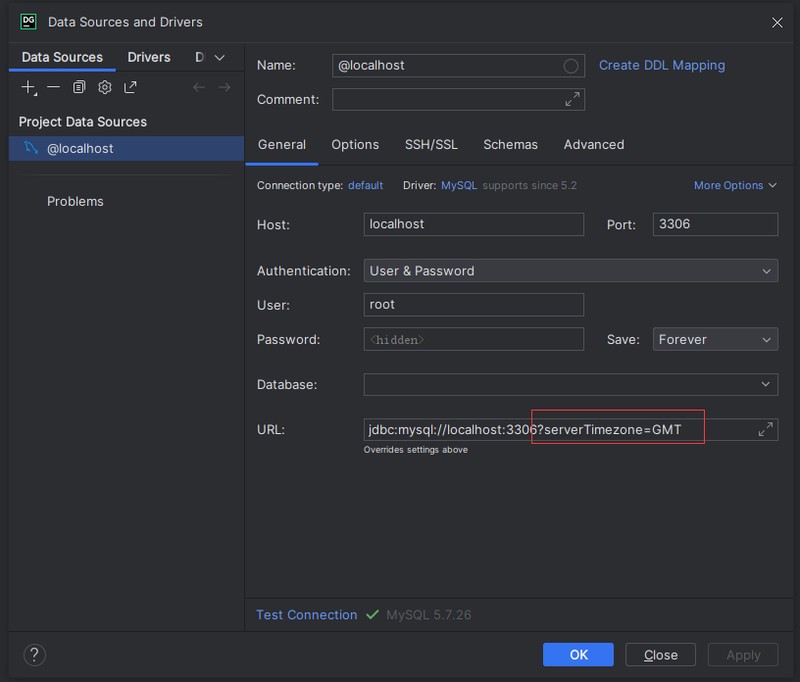The image size is (800, 682).
Task: Click the OK button
Action: (578, 655)
